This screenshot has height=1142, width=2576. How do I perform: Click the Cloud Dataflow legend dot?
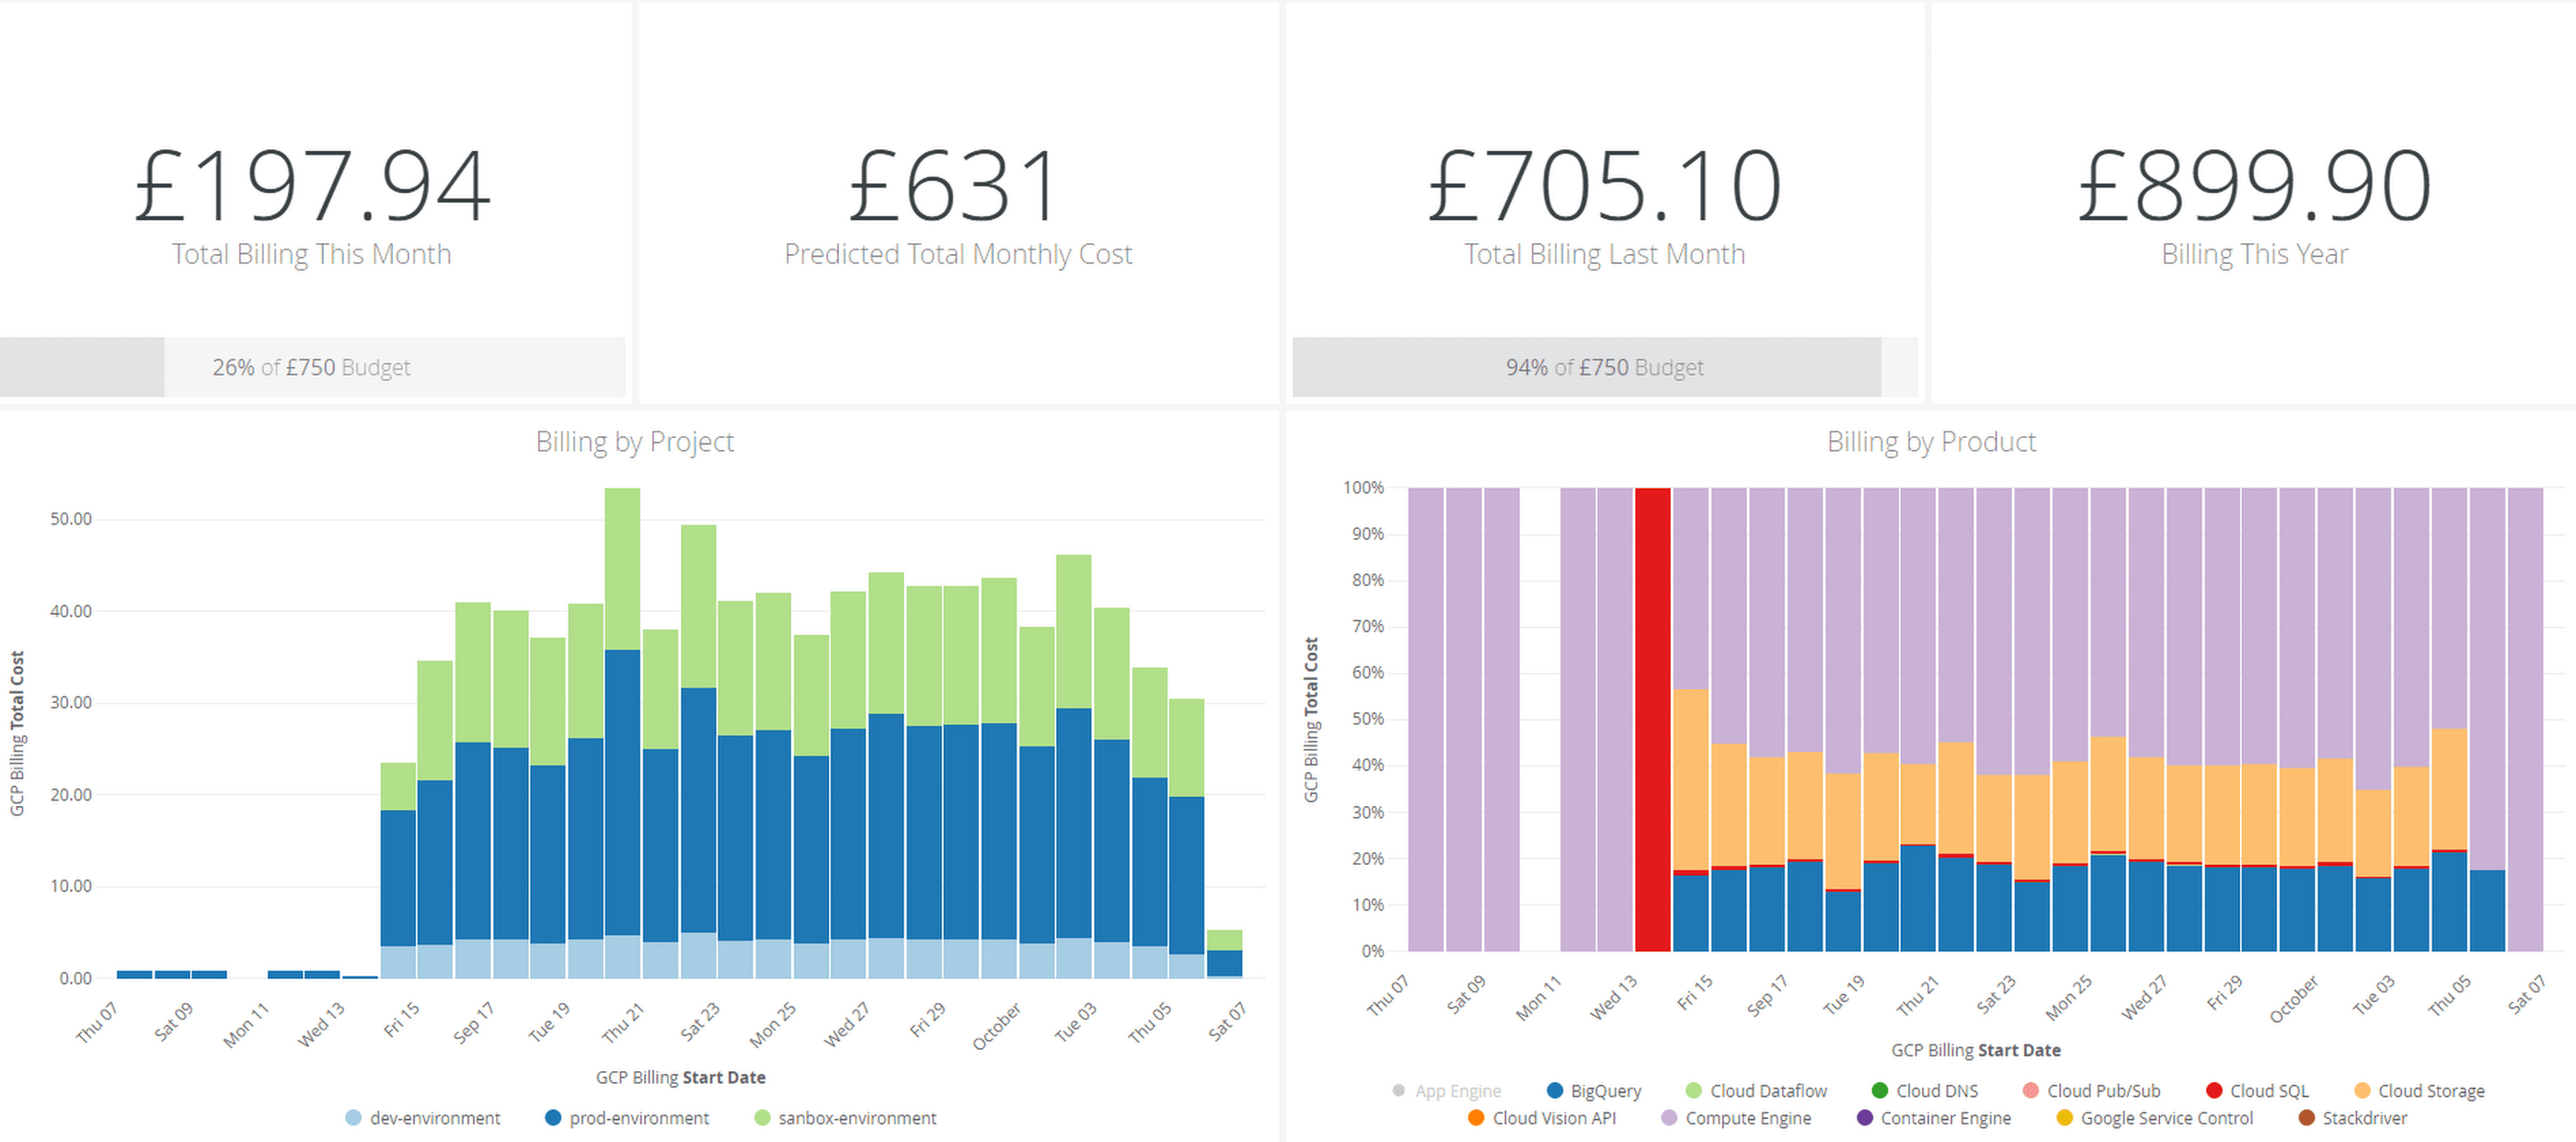pos(1693,1090)
